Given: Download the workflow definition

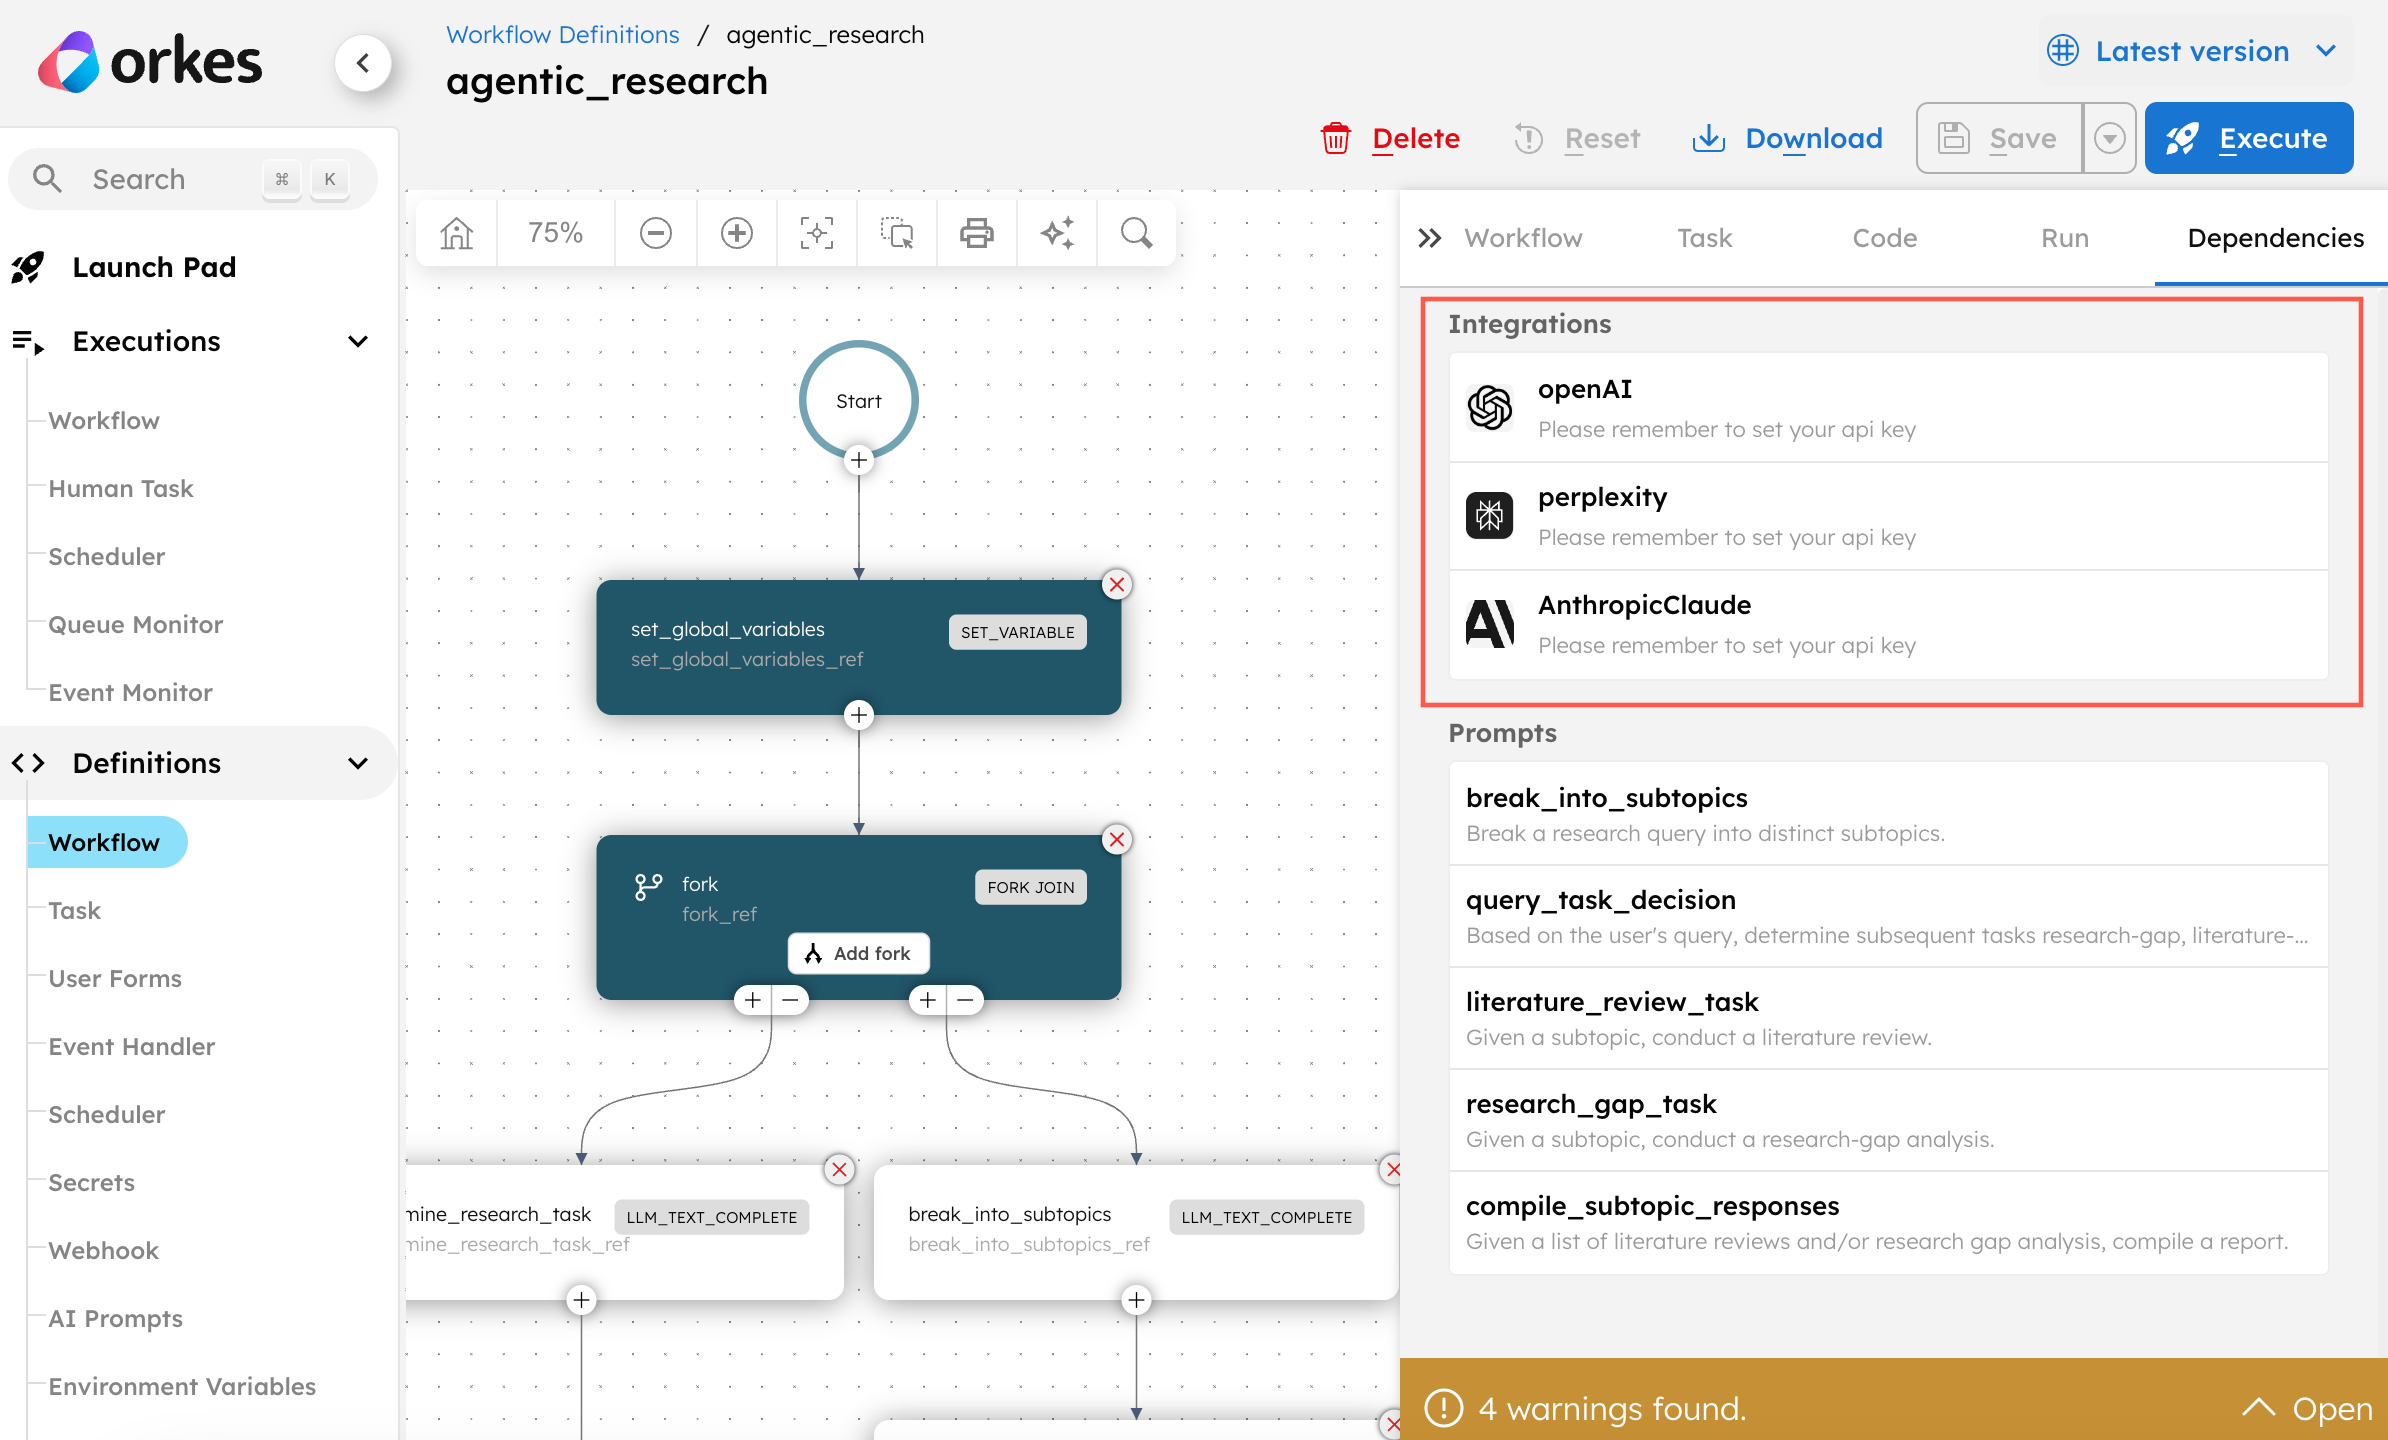Looking at the screenshot, I should 1788,138.
